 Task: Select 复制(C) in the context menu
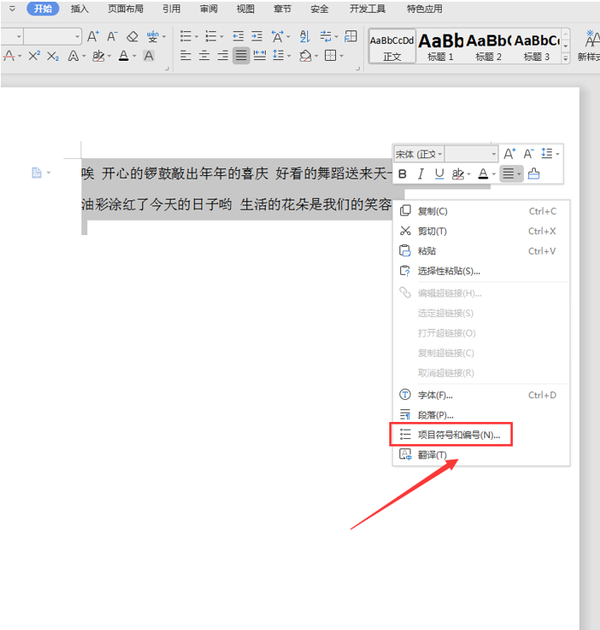pyautogui.click(x=433, y=211)
